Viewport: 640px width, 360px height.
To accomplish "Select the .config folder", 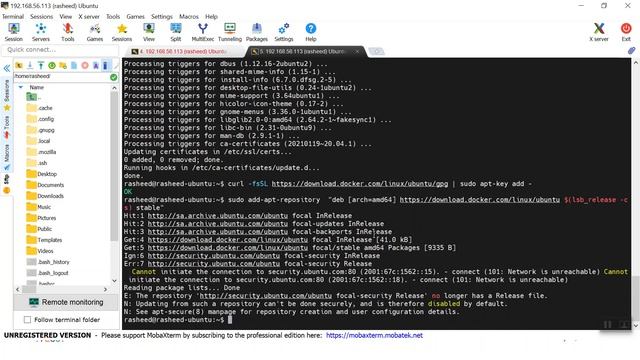I will point(40,119).
